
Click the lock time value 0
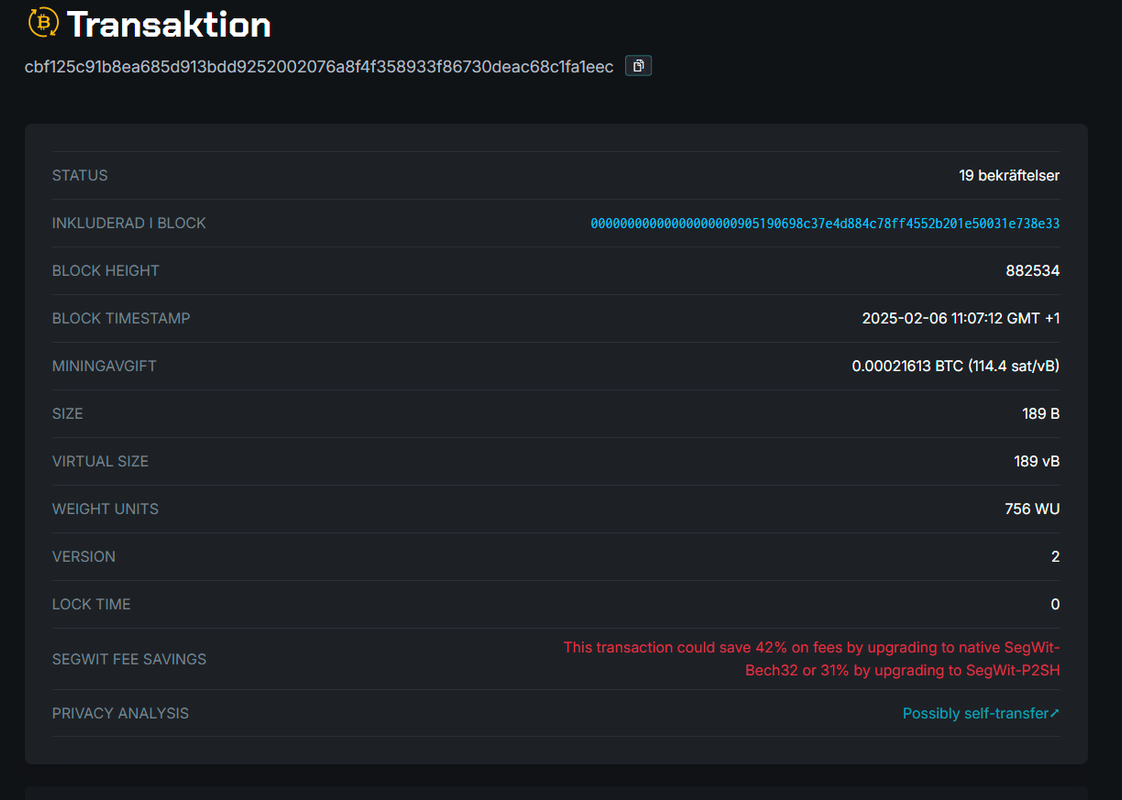pos(1055,605)
